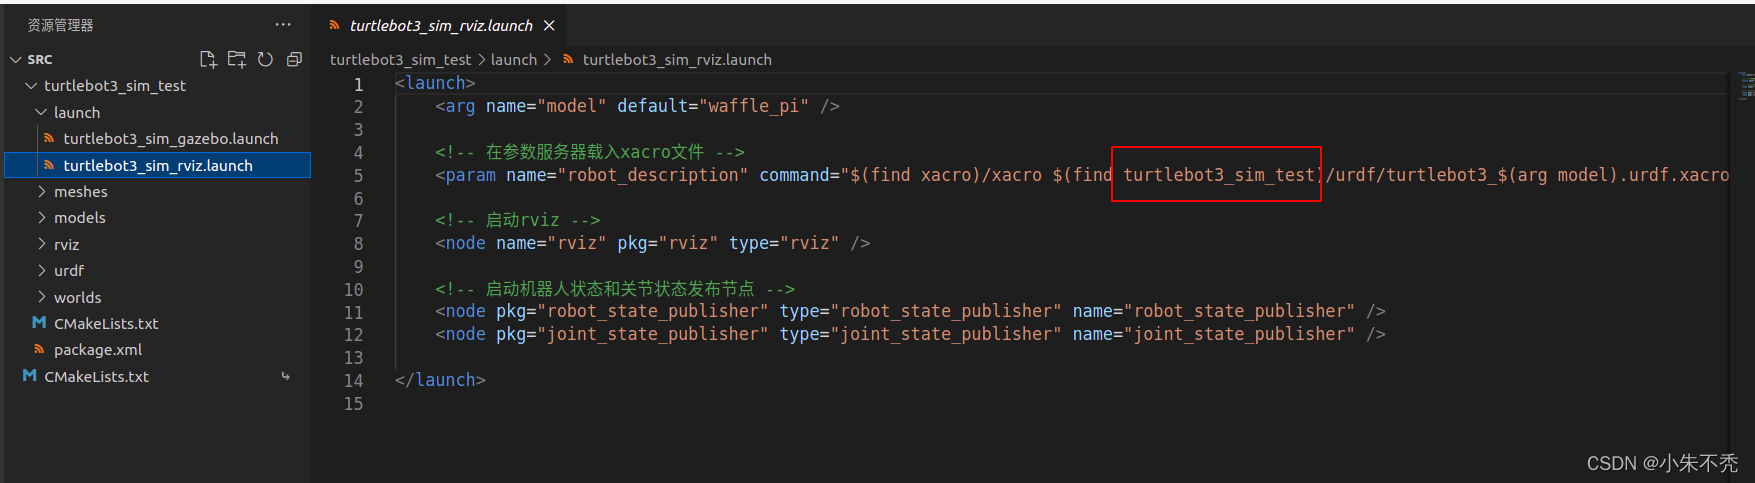Open turtlebot3_sim_gazebo.launch file

(158, 138)
